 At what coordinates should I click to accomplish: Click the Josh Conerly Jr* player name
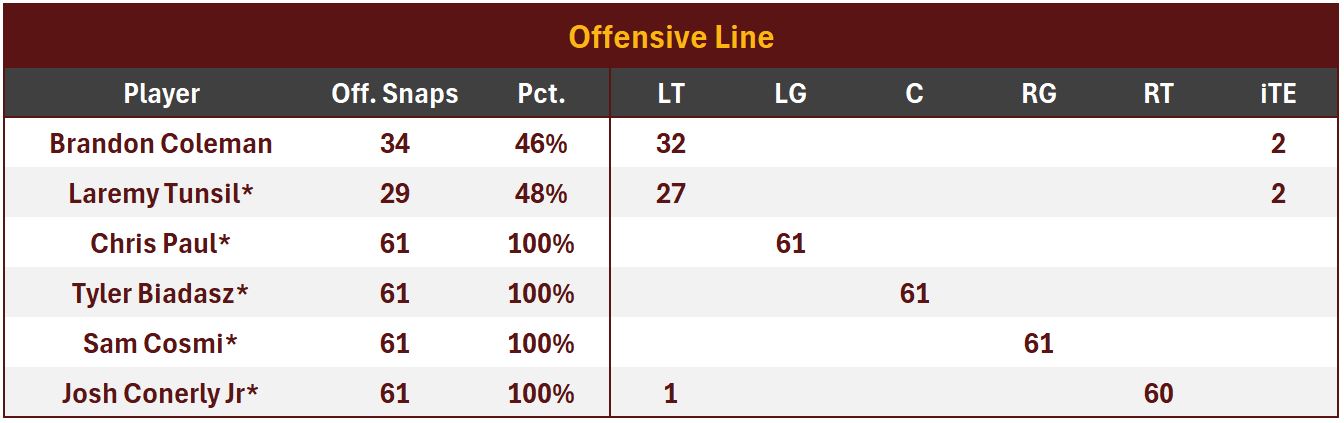coord(161,393)
